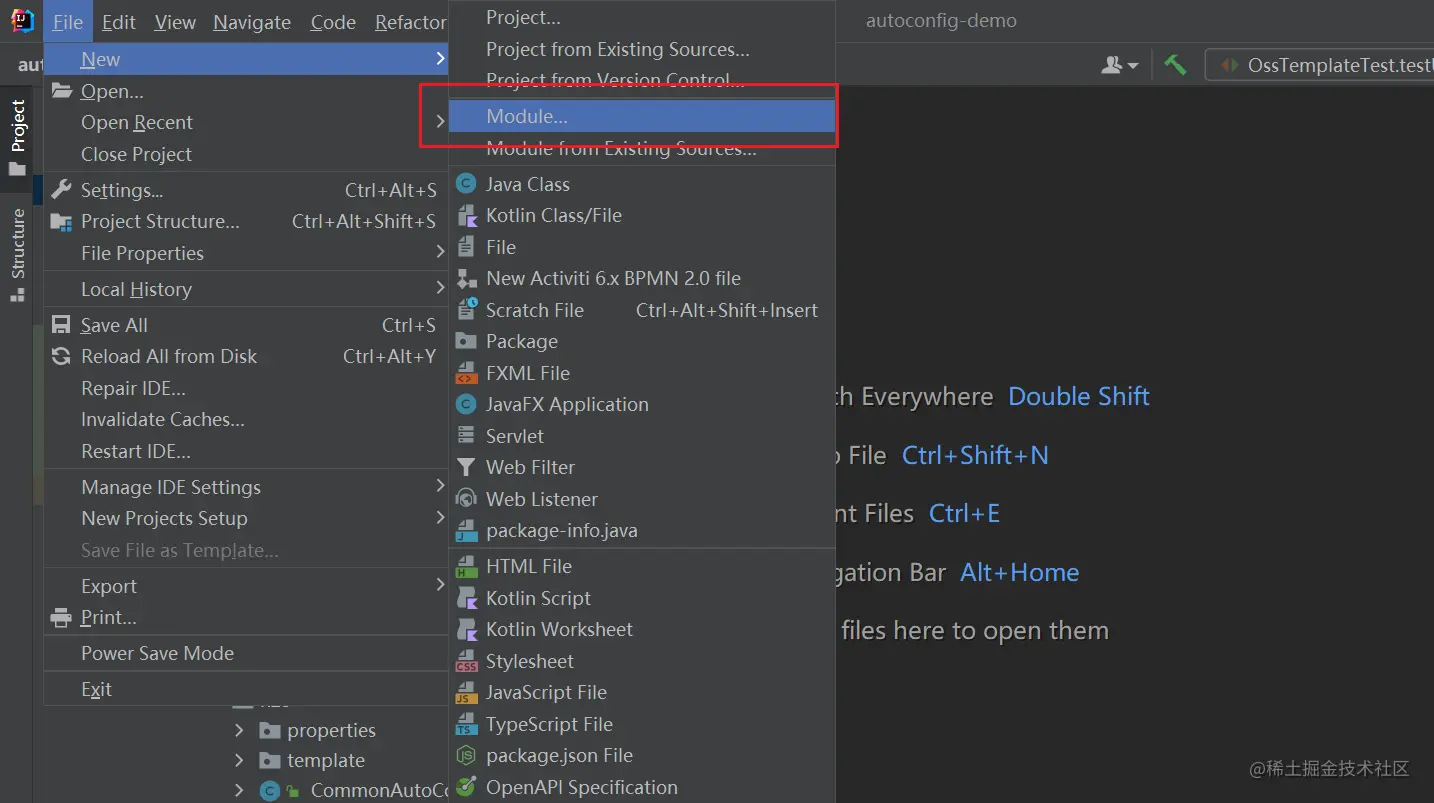
Task: Open the View menu
Action: coord(175,22)
